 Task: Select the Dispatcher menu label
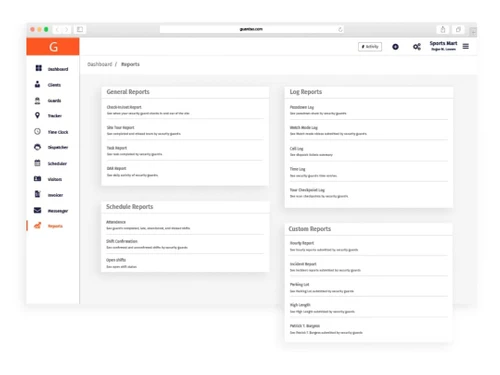click(58, 147)
